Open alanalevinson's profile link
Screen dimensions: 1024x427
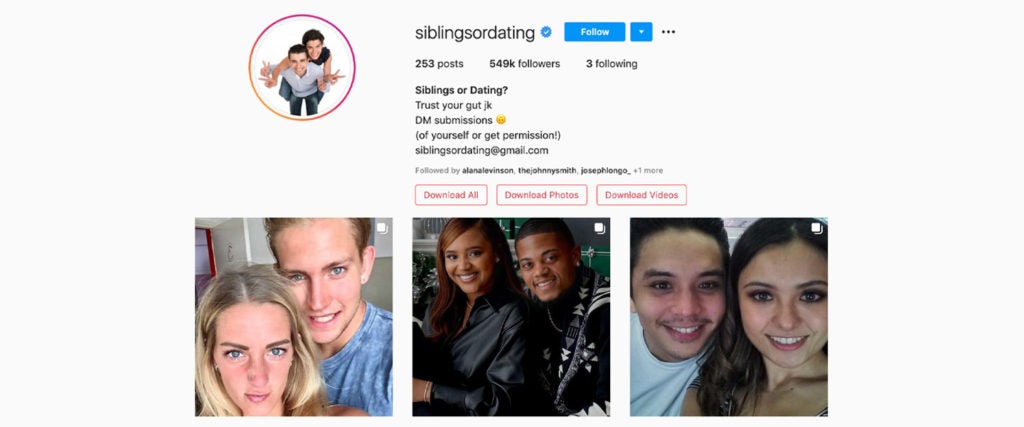[x=488, y=170]
